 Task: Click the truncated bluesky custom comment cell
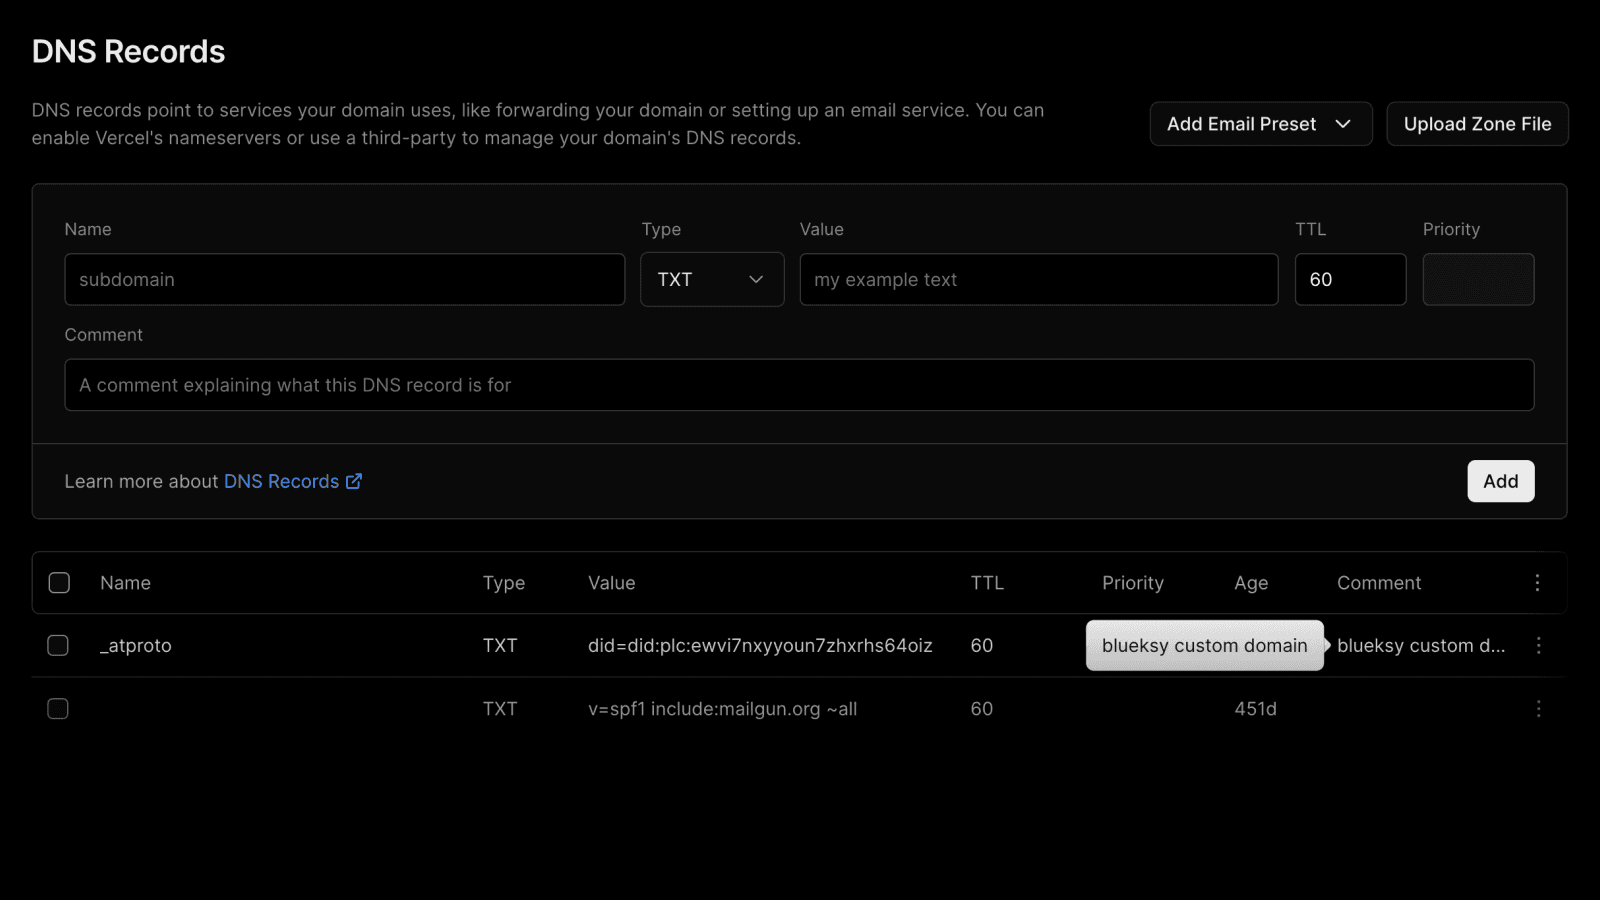pos(1420,646)
